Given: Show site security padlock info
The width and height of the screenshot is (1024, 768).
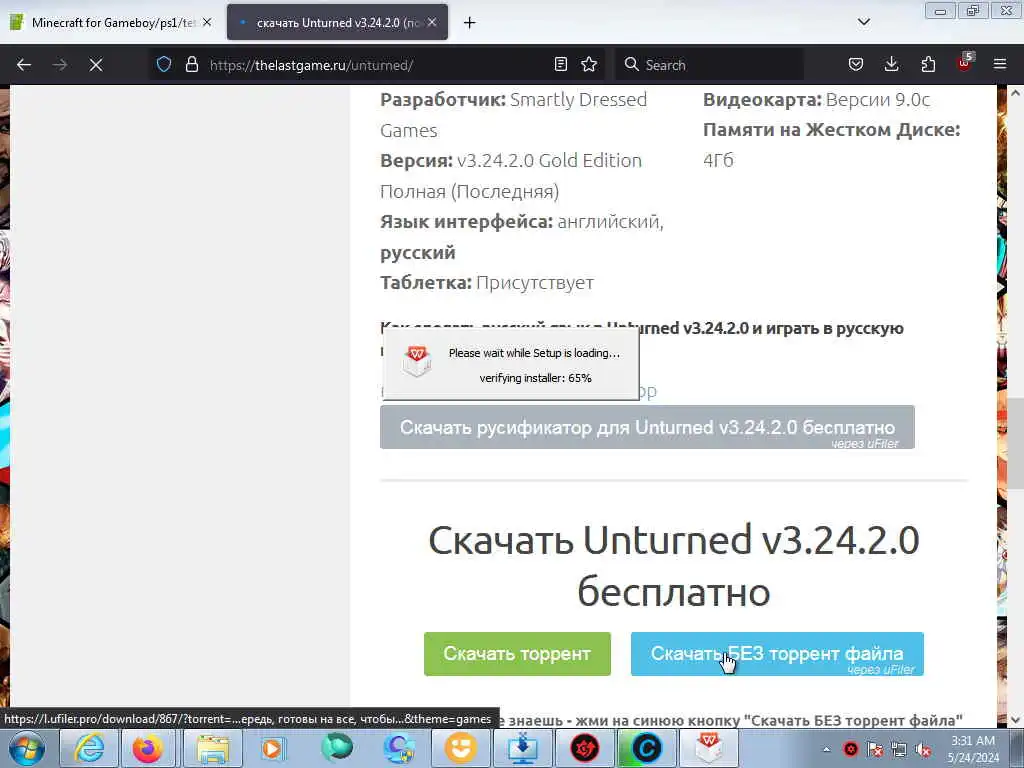Looking at the screenshot, I should point(191,64).
